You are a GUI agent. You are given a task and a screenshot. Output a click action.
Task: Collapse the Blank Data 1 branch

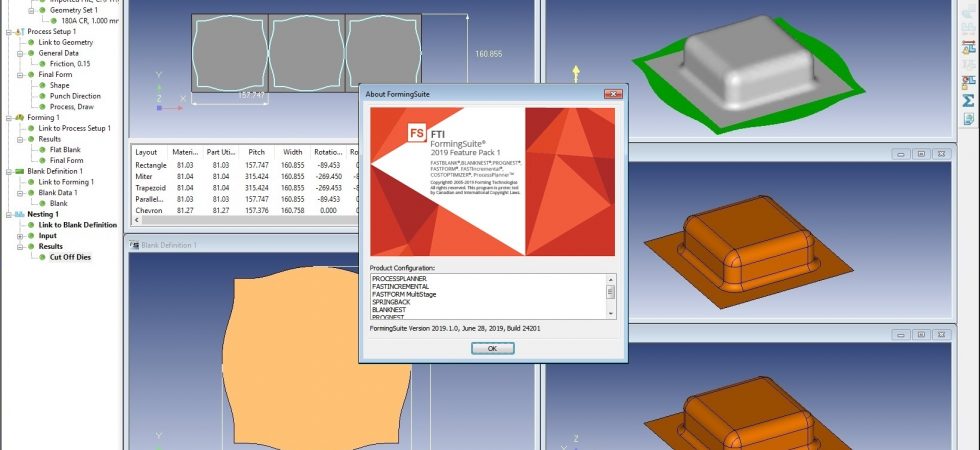[20, 192]
